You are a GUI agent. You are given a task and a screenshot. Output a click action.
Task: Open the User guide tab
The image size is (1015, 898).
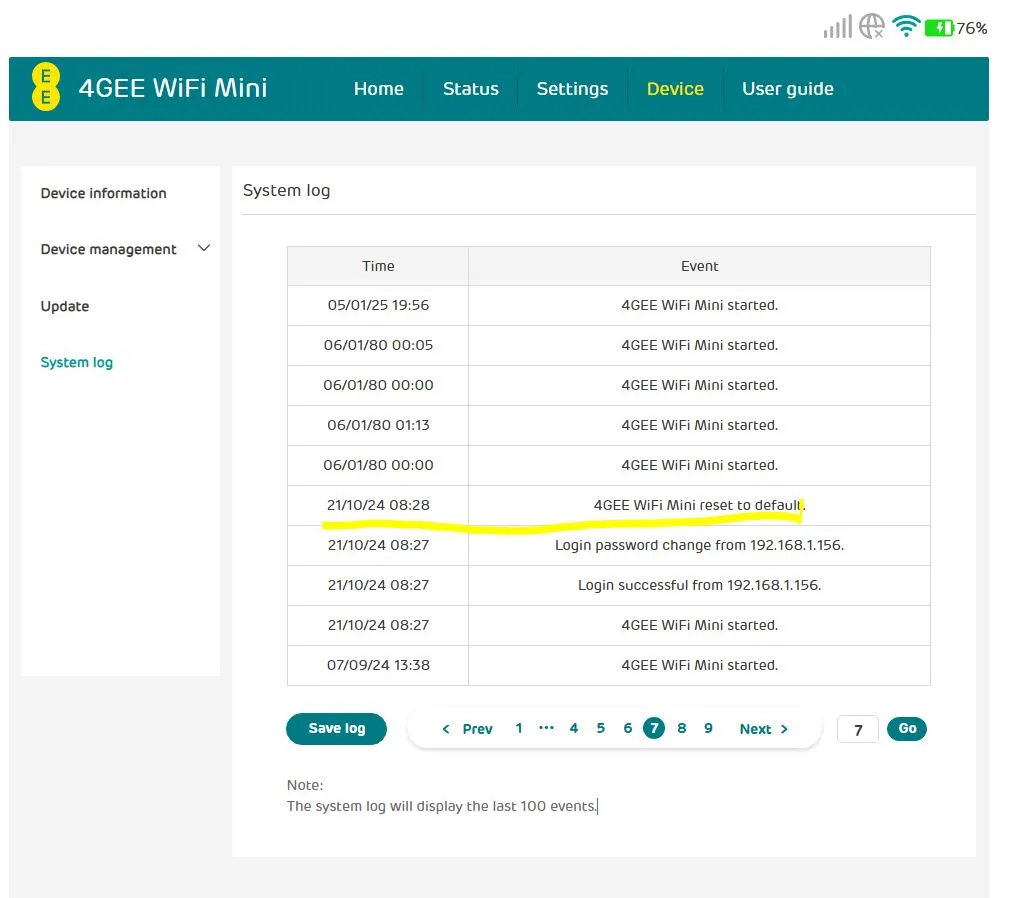[788, 89]
